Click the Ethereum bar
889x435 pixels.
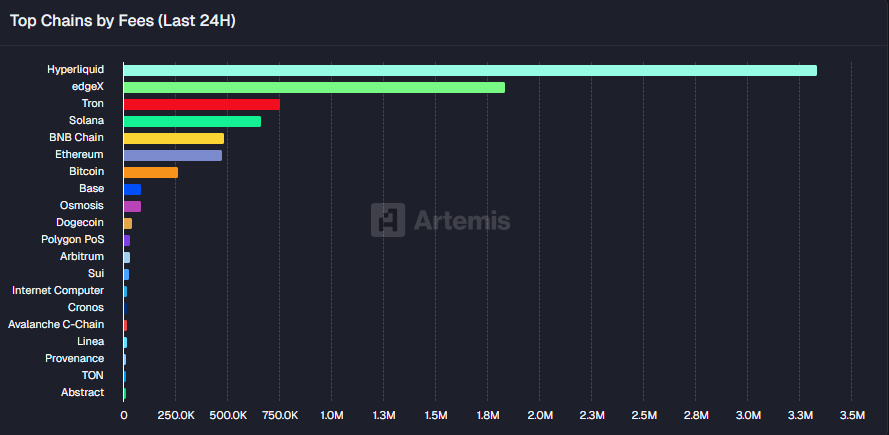(172, 155)
